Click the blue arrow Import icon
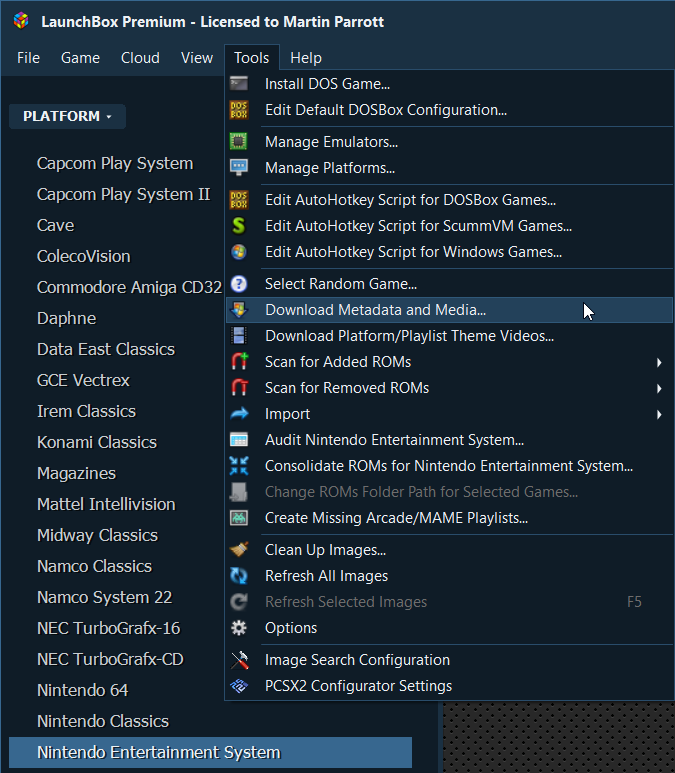The width and height of the screenshot is (675, 773). click(x=240, y=414)
